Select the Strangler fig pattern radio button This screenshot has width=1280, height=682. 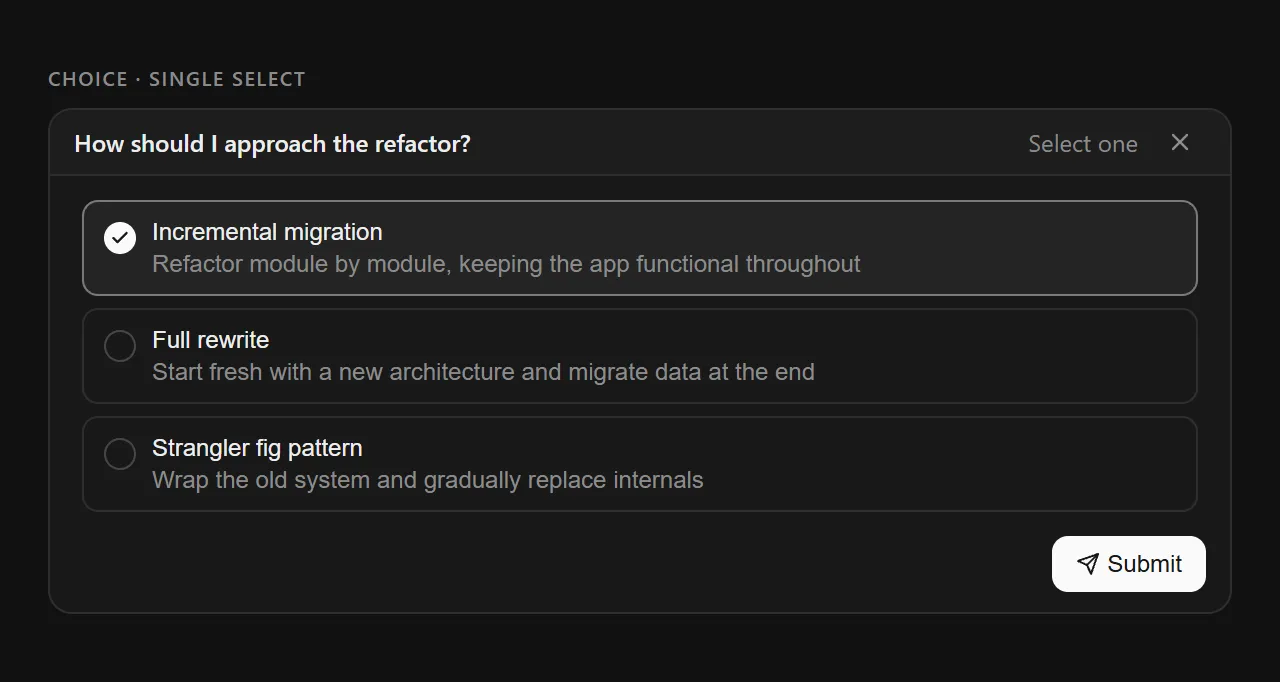coord(120,454)
